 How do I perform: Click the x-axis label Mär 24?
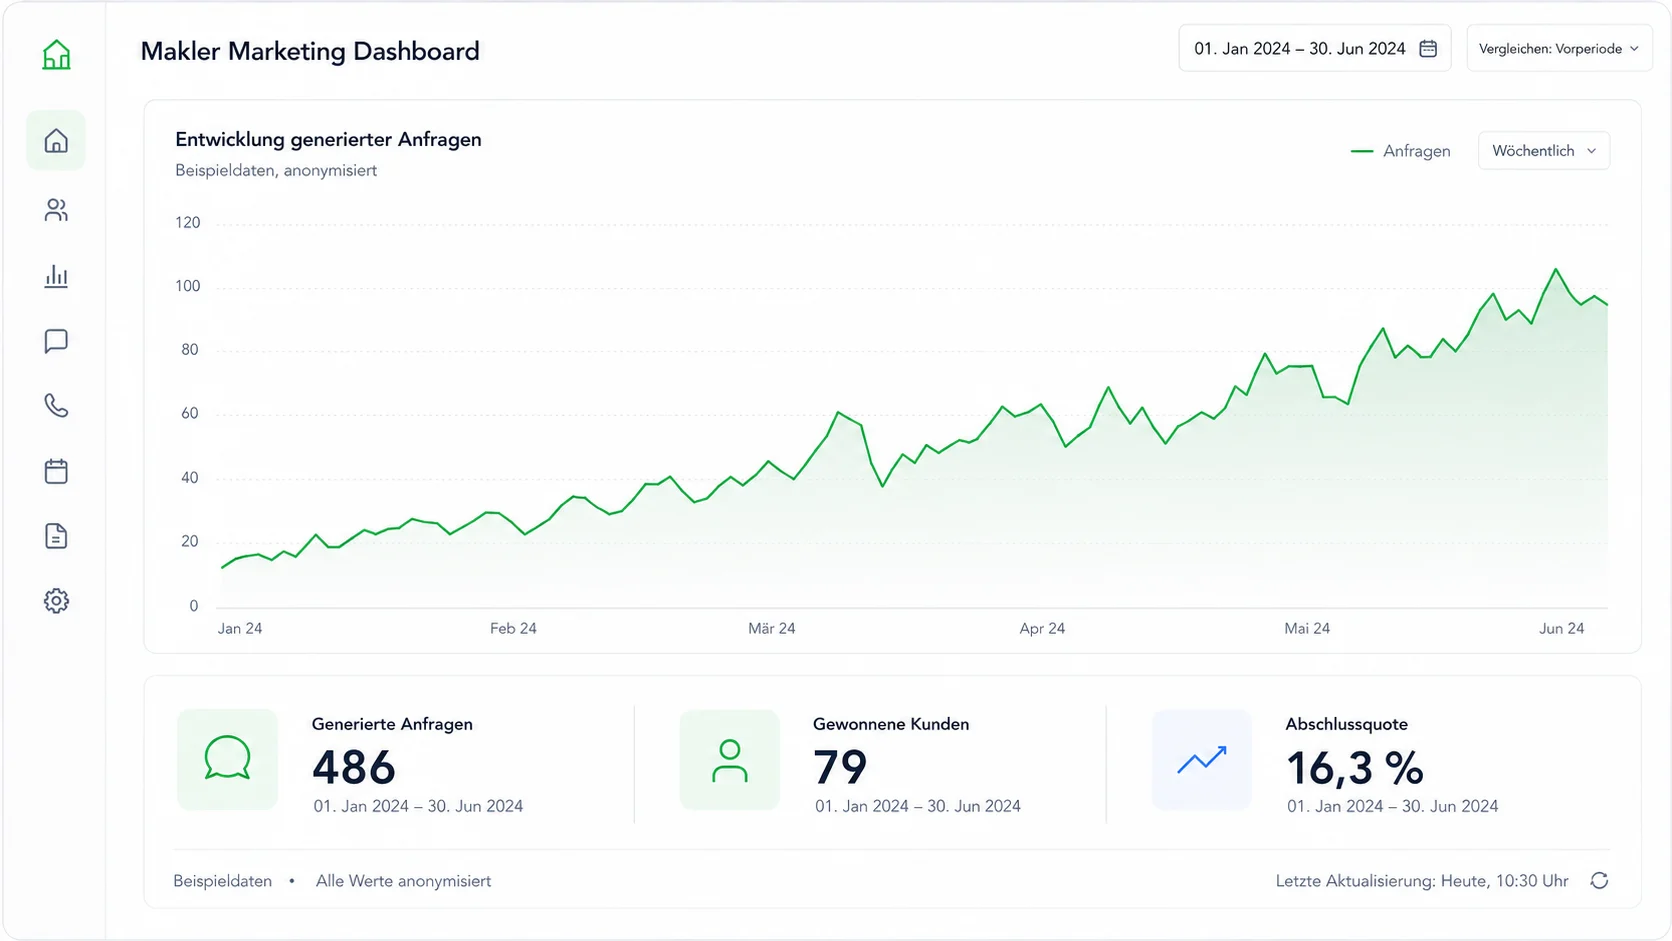point(772,628)
